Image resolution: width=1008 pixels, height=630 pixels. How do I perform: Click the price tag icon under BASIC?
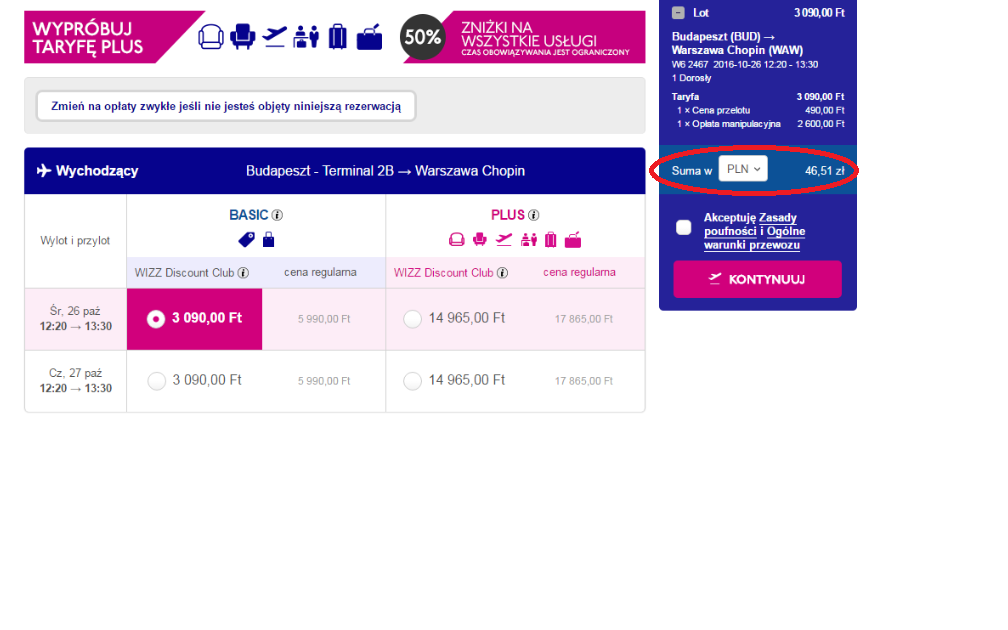[246, 240]
